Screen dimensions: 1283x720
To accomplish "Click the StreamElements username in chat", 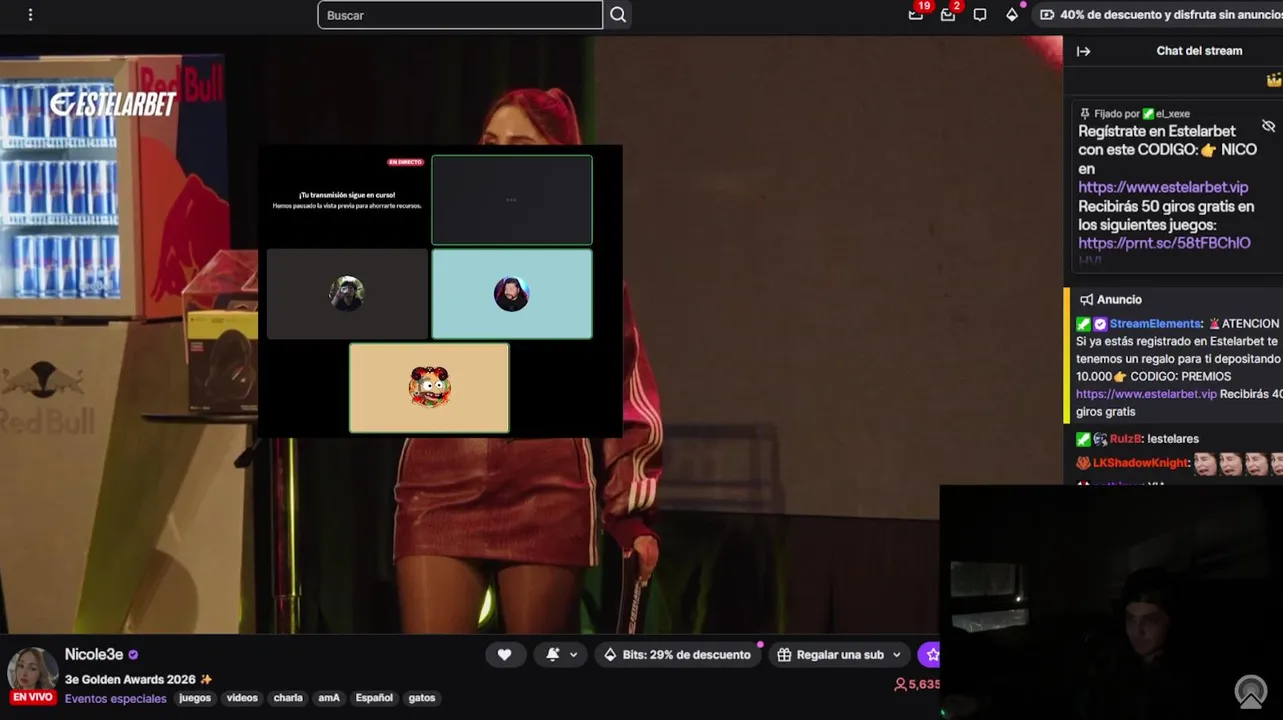I will [x=1155, y=324].
